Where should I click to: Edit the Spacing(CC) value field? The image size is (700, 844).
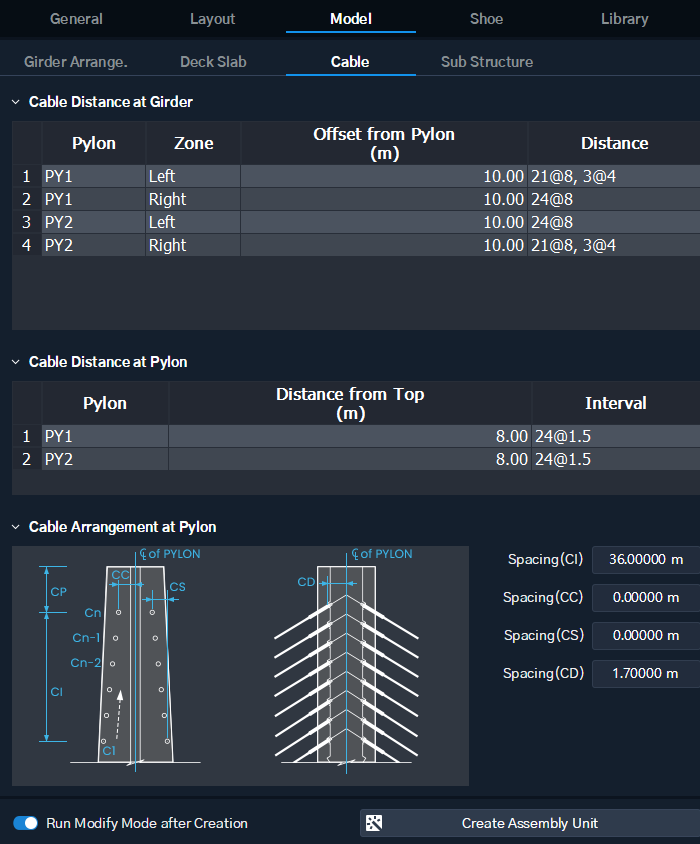(646, 597)
